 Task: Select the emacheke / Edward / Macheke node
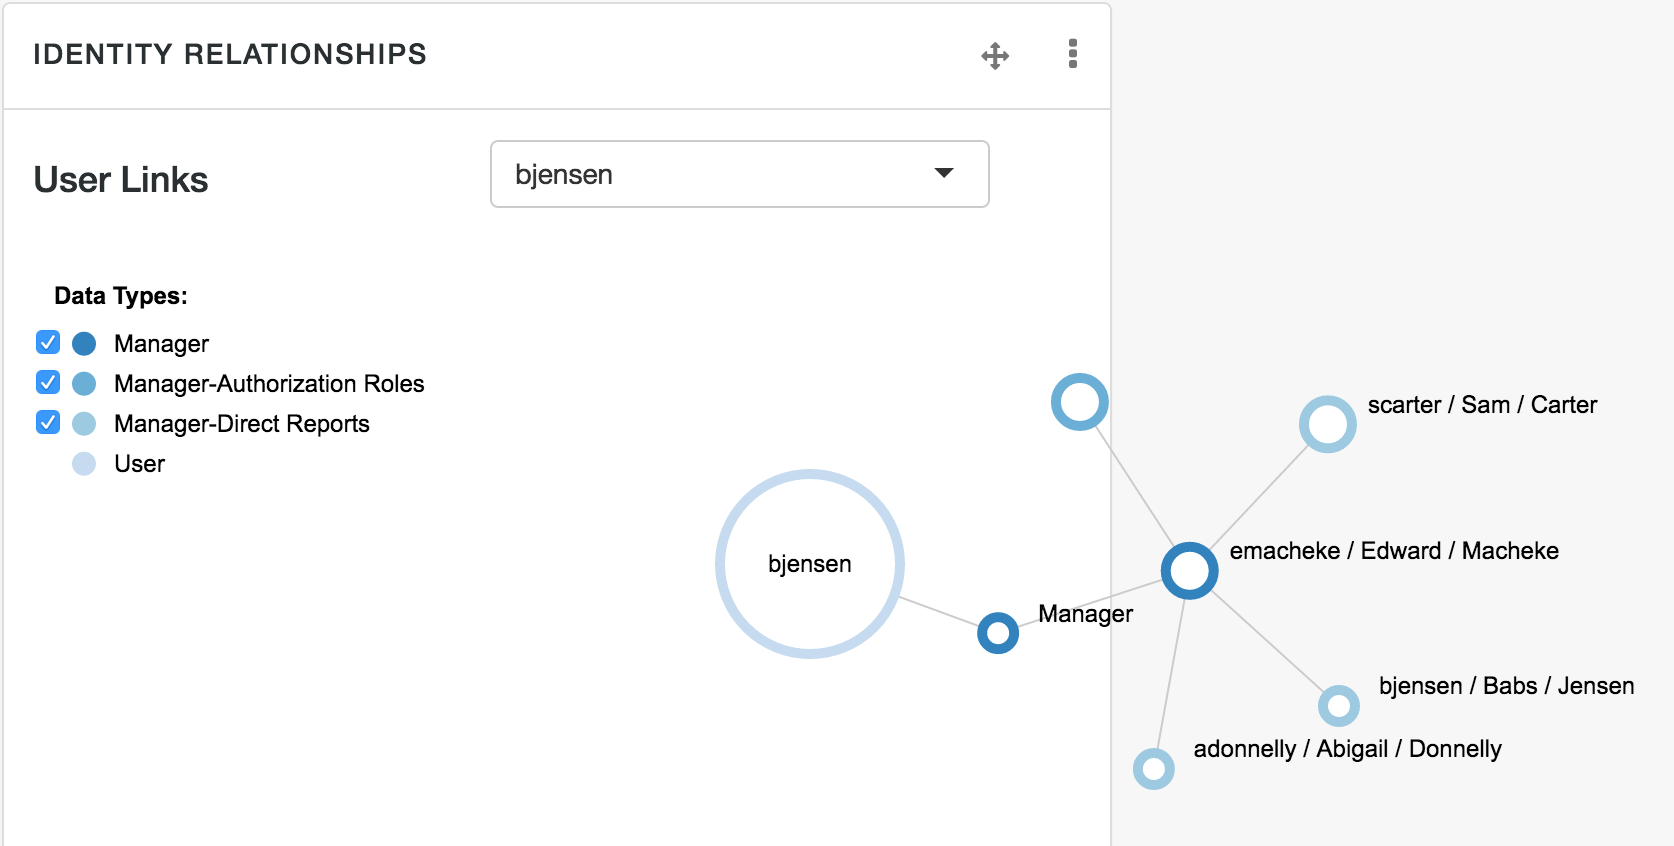click(x=1190, y=571)
